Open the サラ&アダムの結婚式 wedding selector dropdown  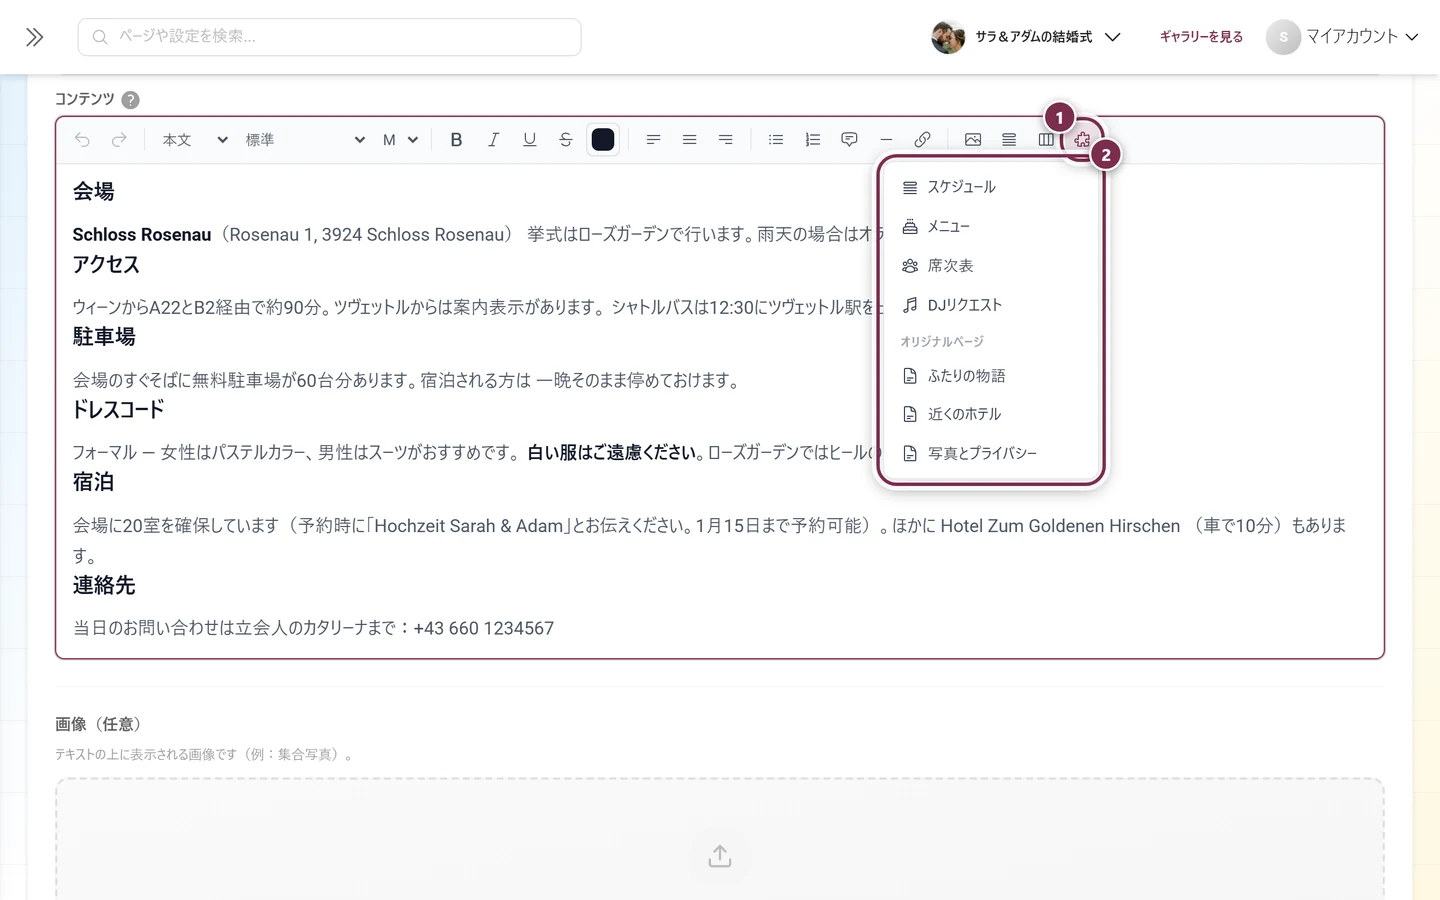click(x=1026, y=37)
